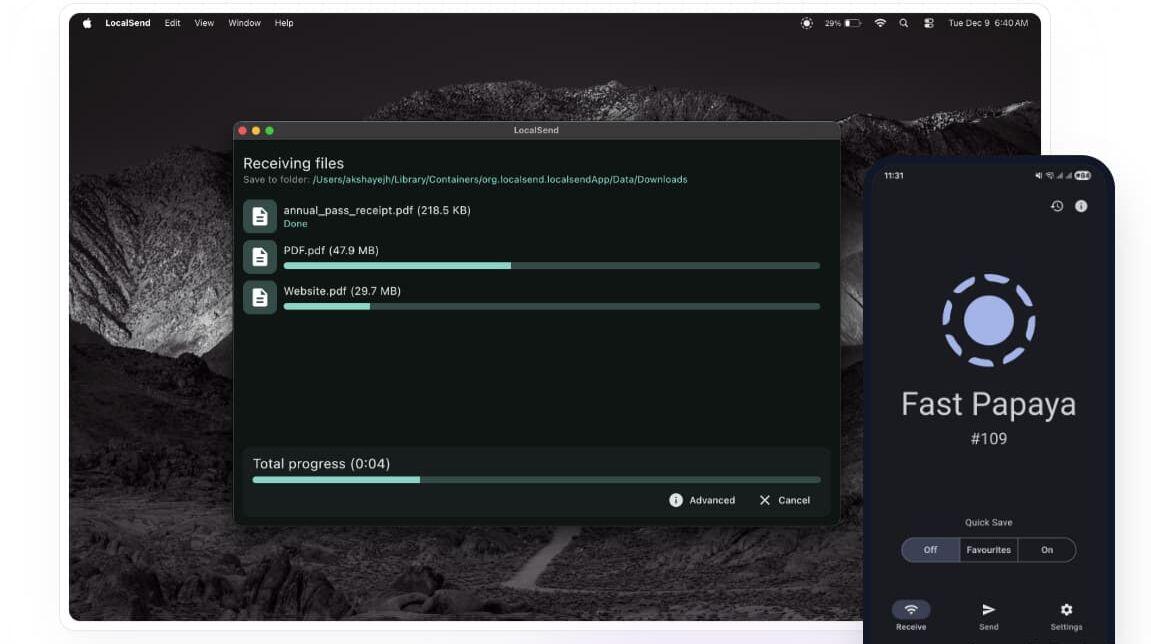
Task: Open Spotlight search icon
Action: [904, 23]
